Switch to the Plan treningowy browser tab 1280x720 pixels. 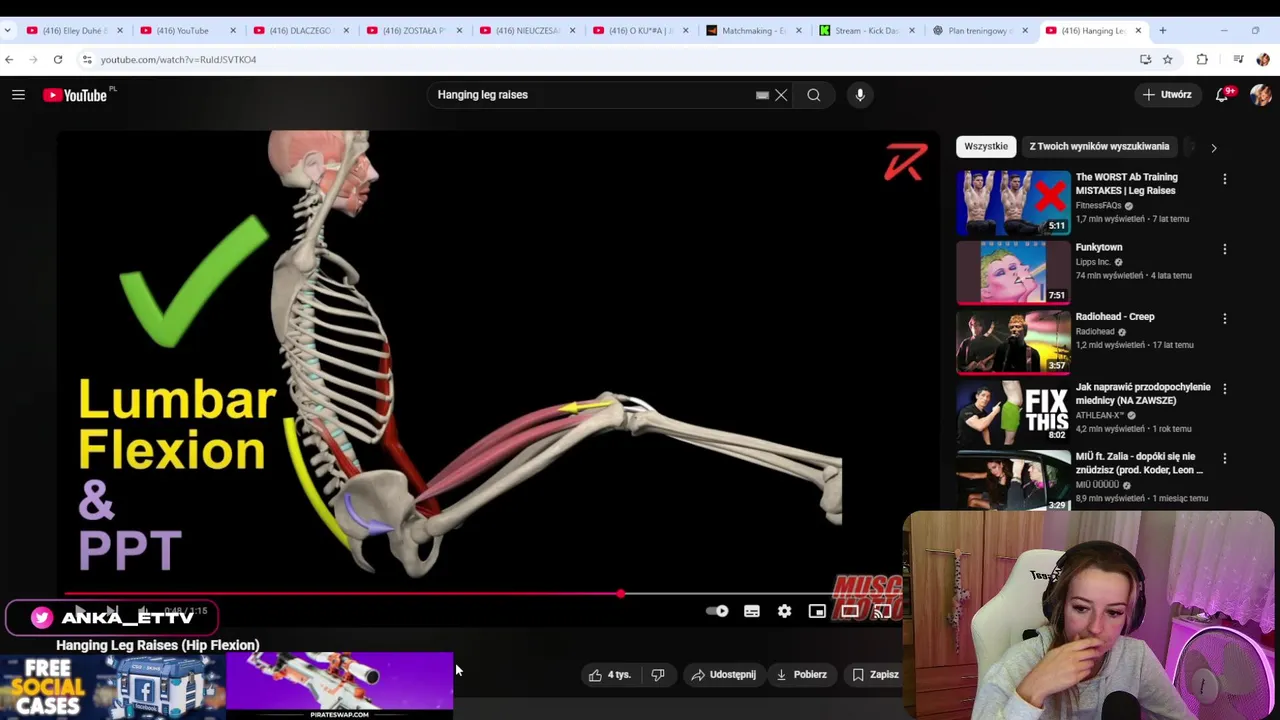978,31
